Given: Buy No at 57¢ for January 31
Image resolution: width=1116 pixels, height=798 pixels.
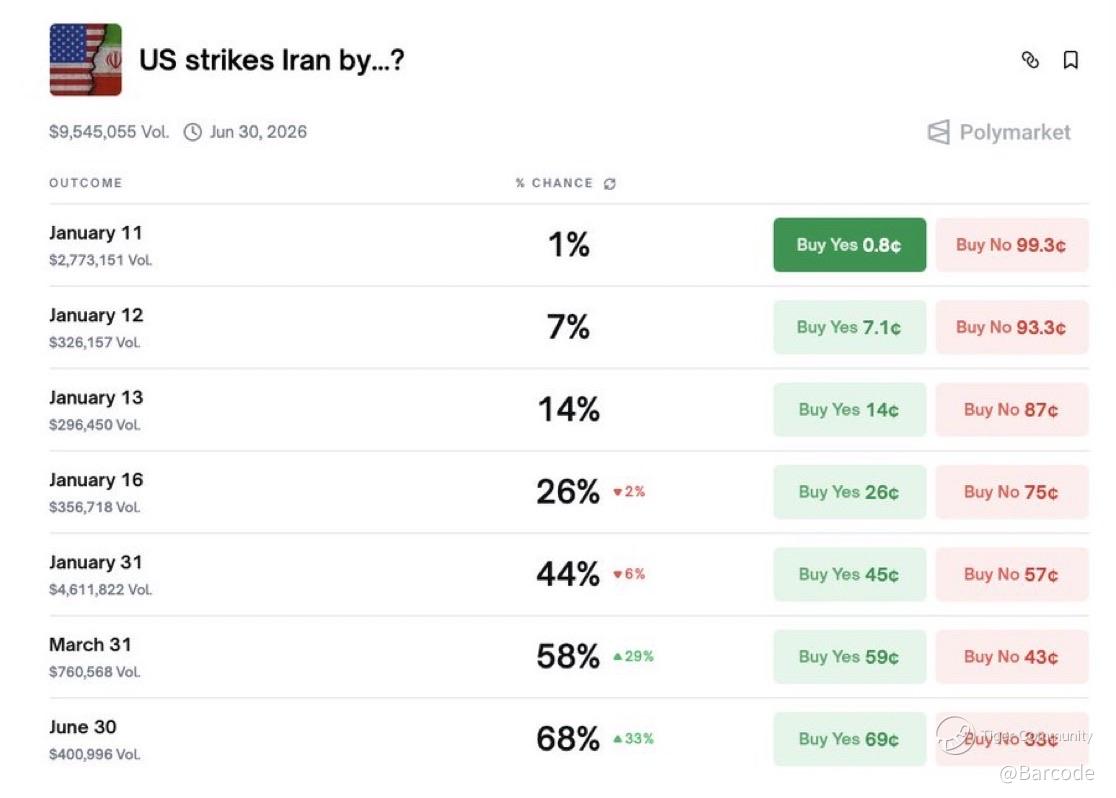Looking at the screenshot, I should pyautogui.click(x=1011, y=574).
